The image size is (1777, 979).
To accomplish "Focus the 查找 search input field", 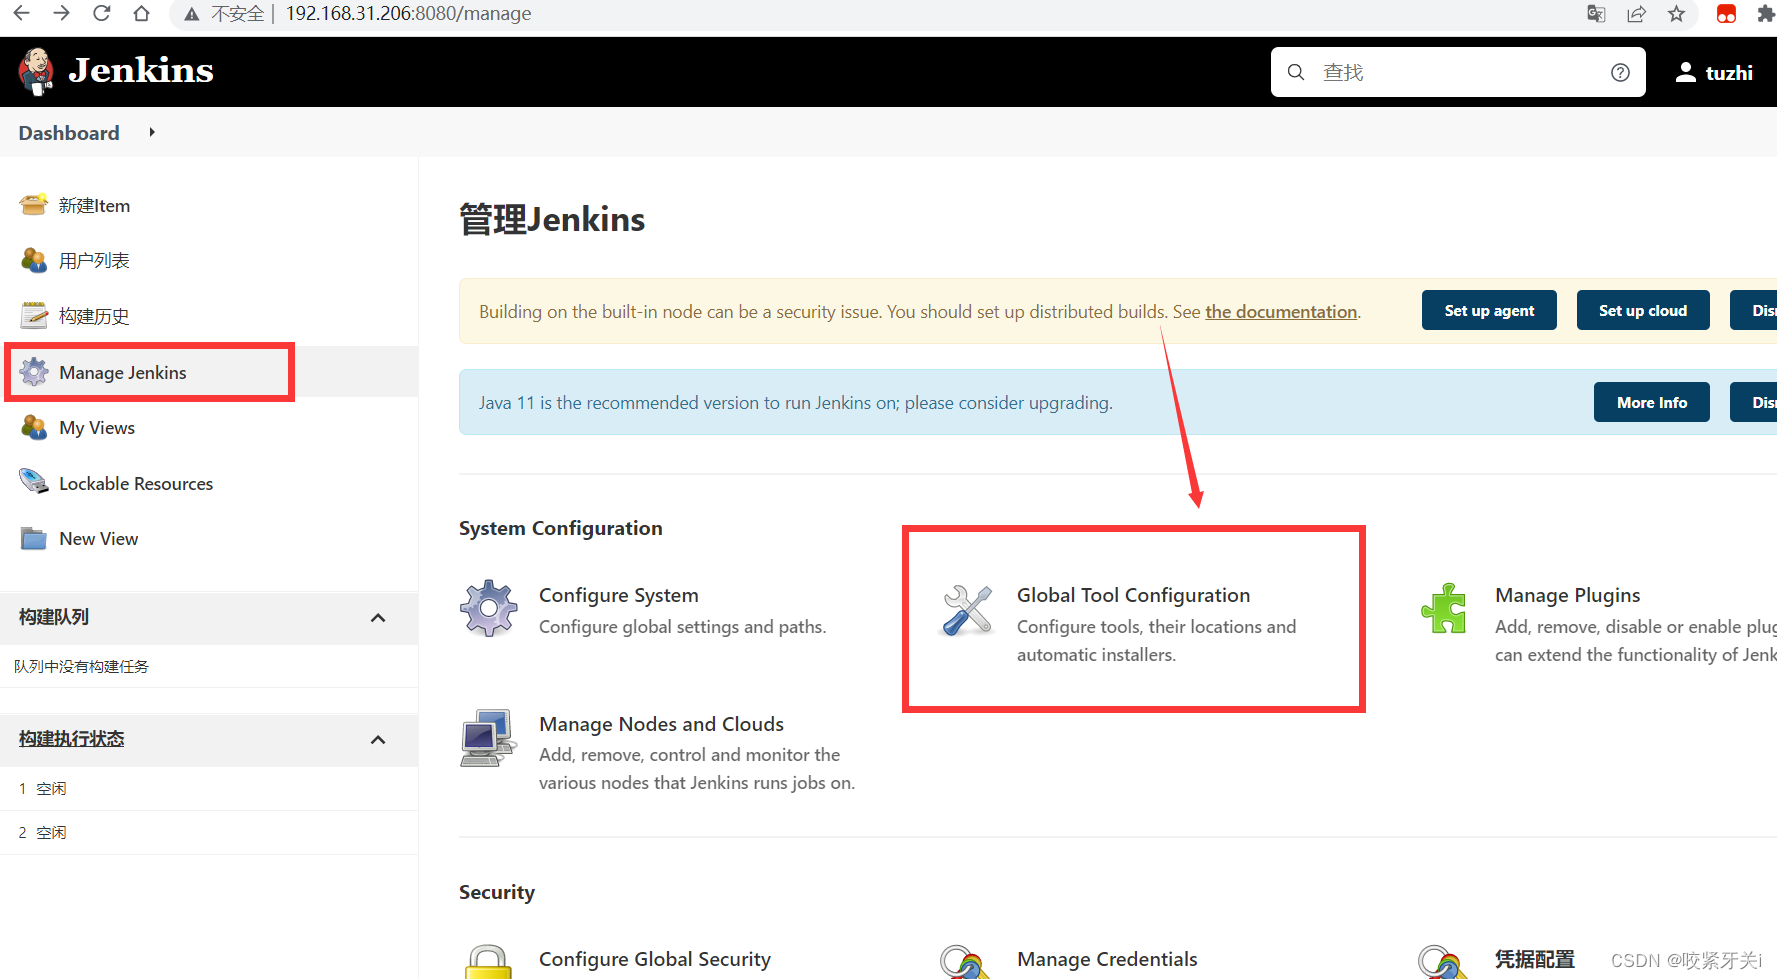I will click(1458, 72).
